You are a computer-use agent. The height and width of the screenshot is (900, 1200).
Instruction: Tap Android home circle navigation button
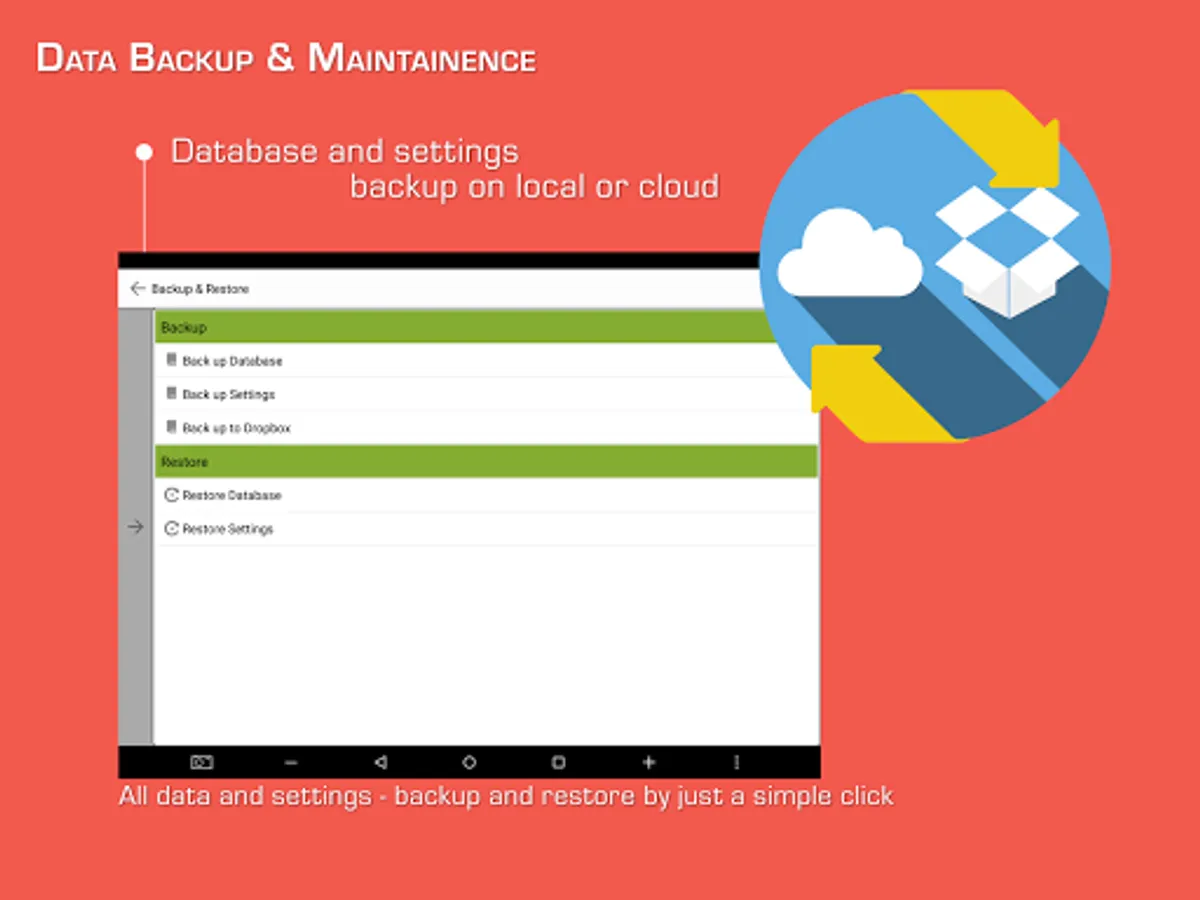469,762
